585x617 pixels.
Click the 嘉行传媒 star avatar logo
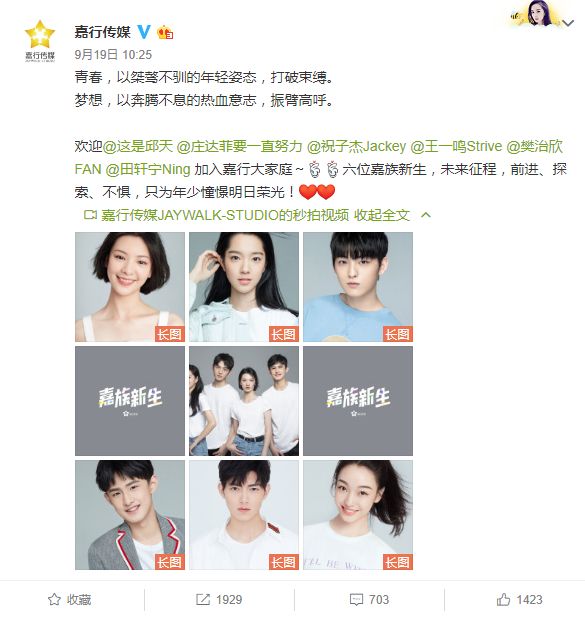[40, 41]
